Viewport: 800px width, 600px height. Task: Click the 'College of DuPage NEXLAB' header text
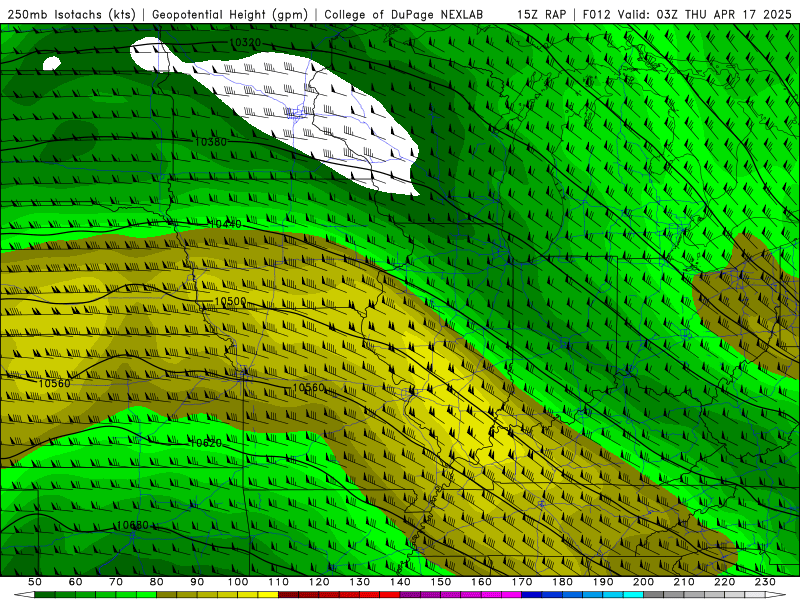click(x=404, y=14)
